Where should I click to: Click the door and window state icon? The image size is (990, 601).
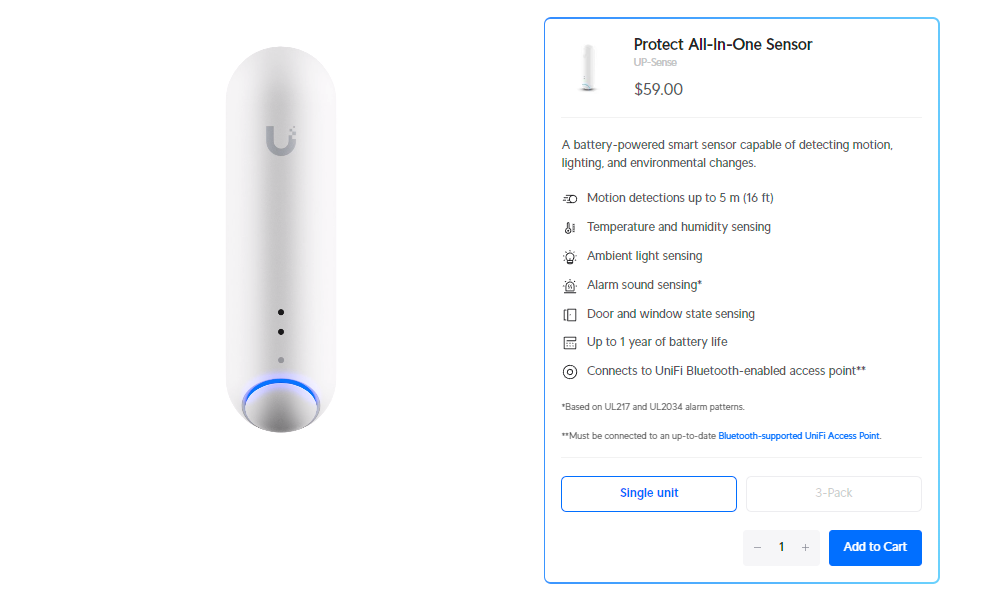coord(570,315)
